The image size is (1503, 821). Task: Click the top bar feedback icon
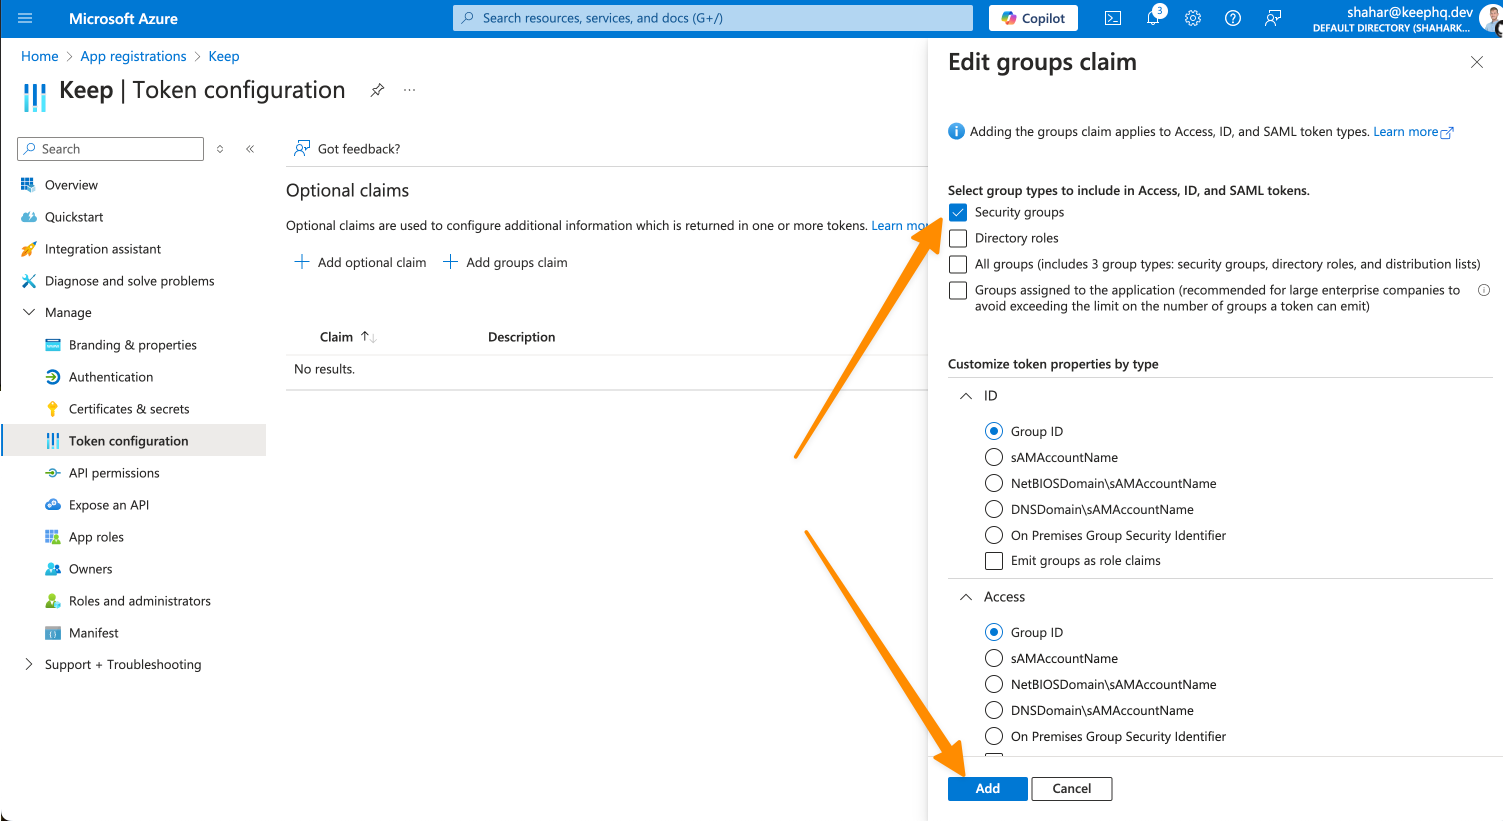[x=1273, y=18]
